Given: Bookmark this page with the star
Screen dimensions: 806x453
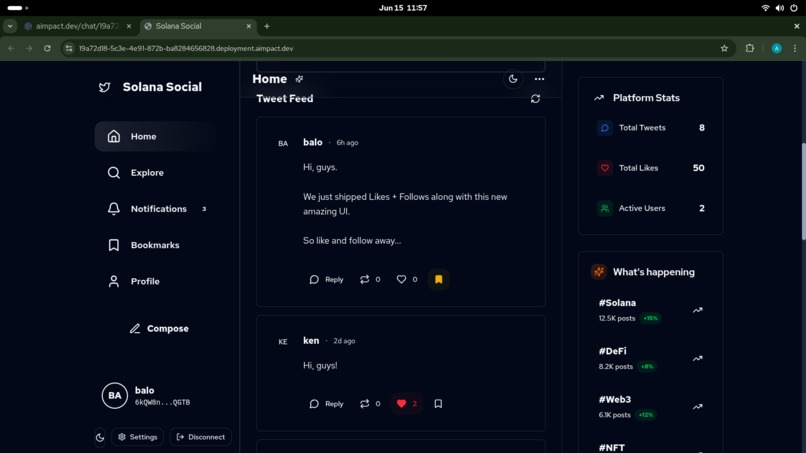Looking at the screenshot, I should click(724, 48).
